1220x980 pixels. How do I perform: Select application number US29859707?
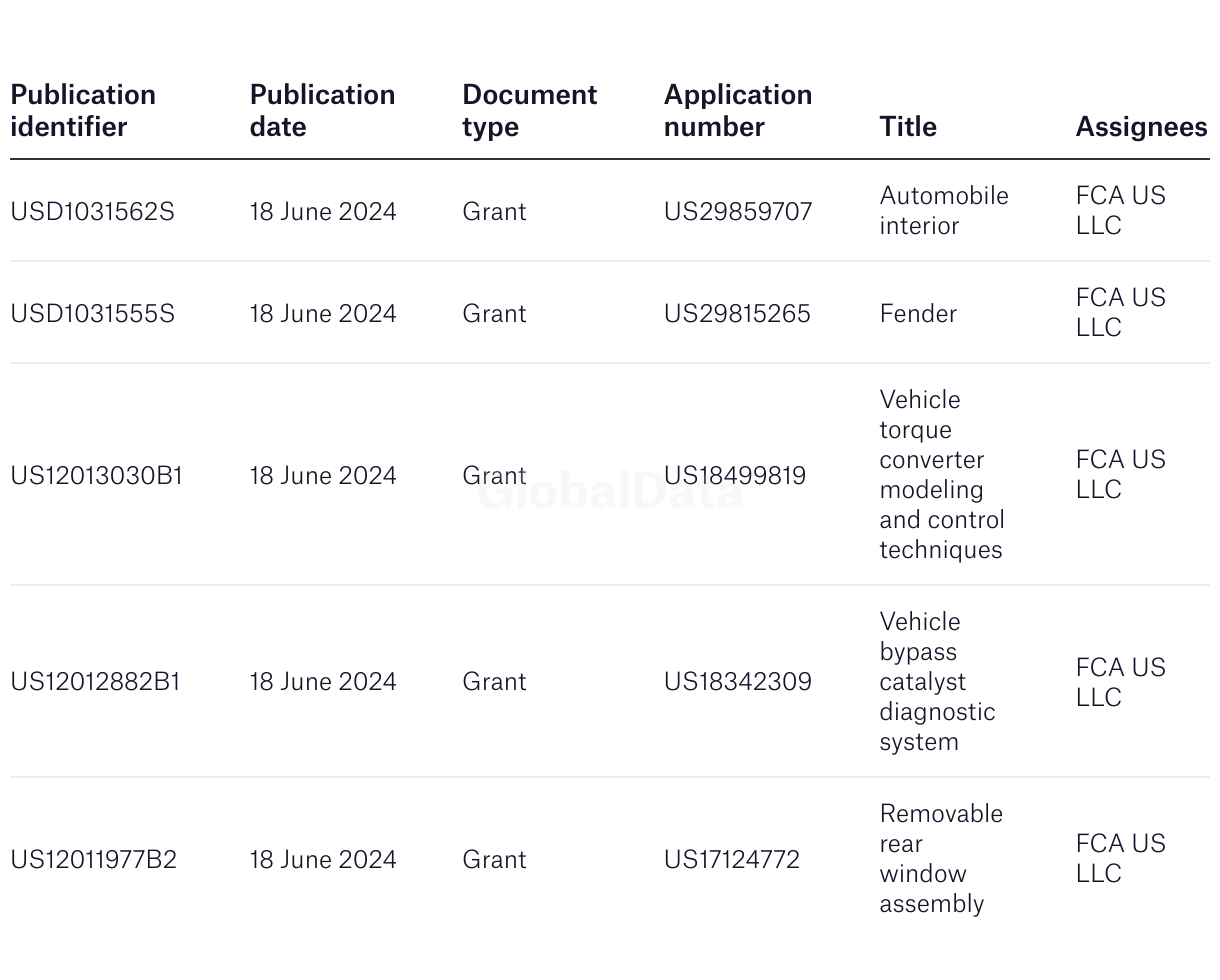click(x=738, y=212)
